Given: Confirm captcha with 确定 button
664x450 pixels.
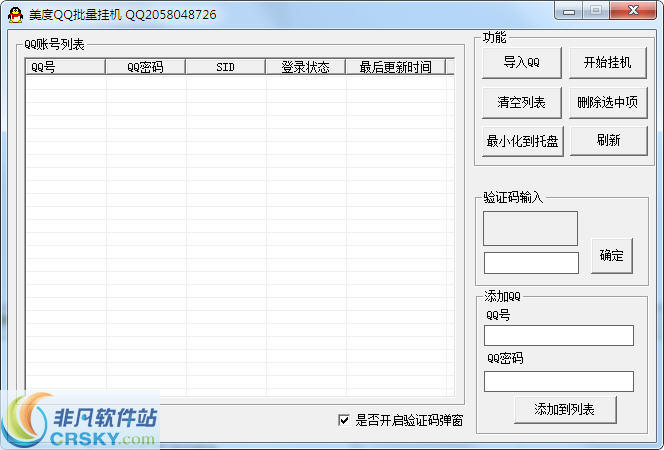Looking at the screenshot, I should click(x=611, y=256).
